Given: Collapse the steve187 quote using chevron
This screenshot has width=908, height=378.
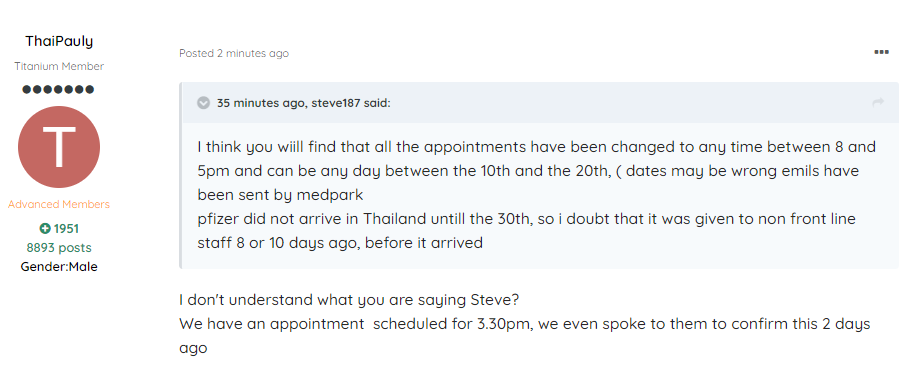Looking at the screenshot, I should pos(203,103).
